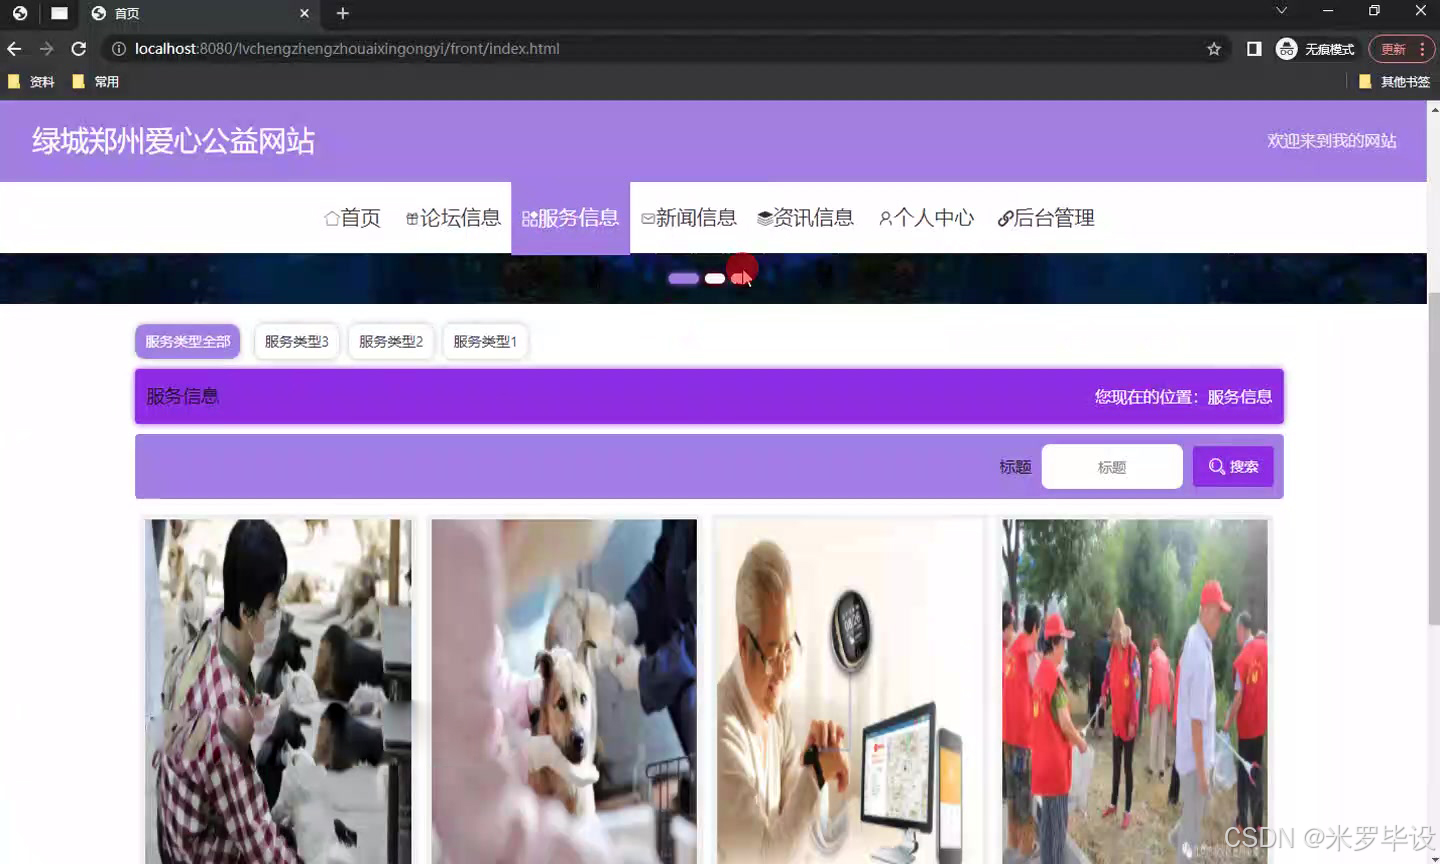
Task: Click the 标题 search input field
Action: [1111, 466]
